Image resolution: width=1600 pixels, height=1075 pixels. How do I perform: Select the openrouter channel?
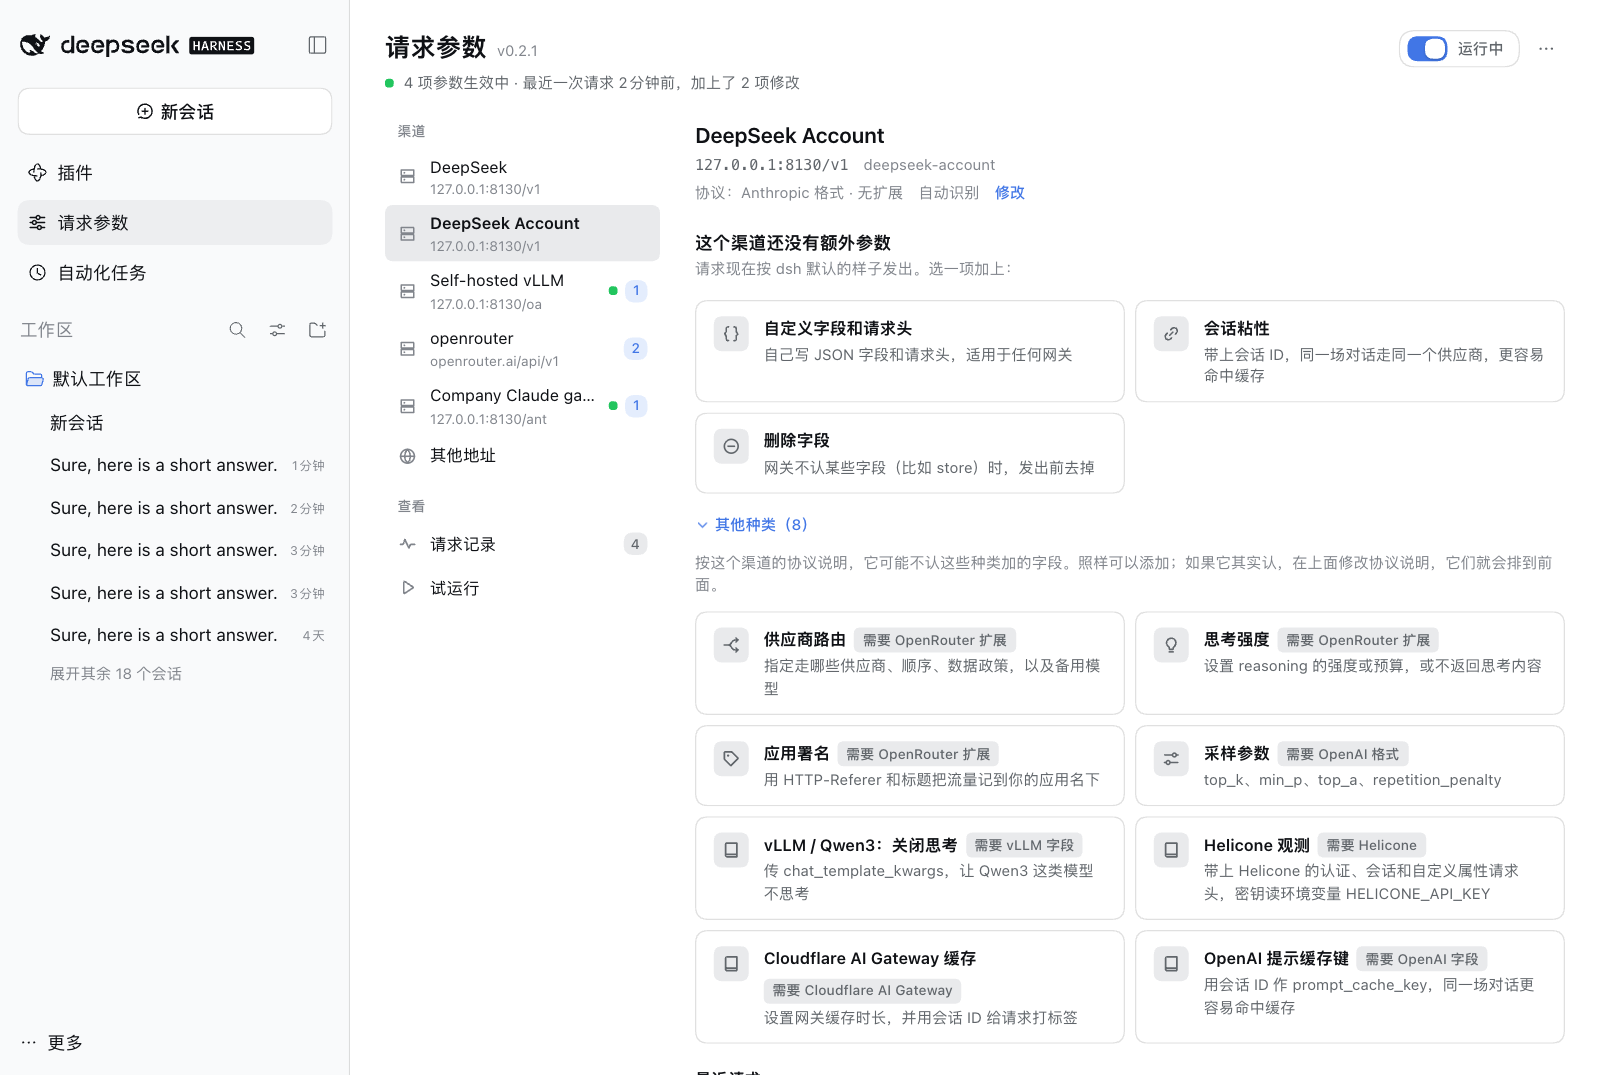coord(522,349)
